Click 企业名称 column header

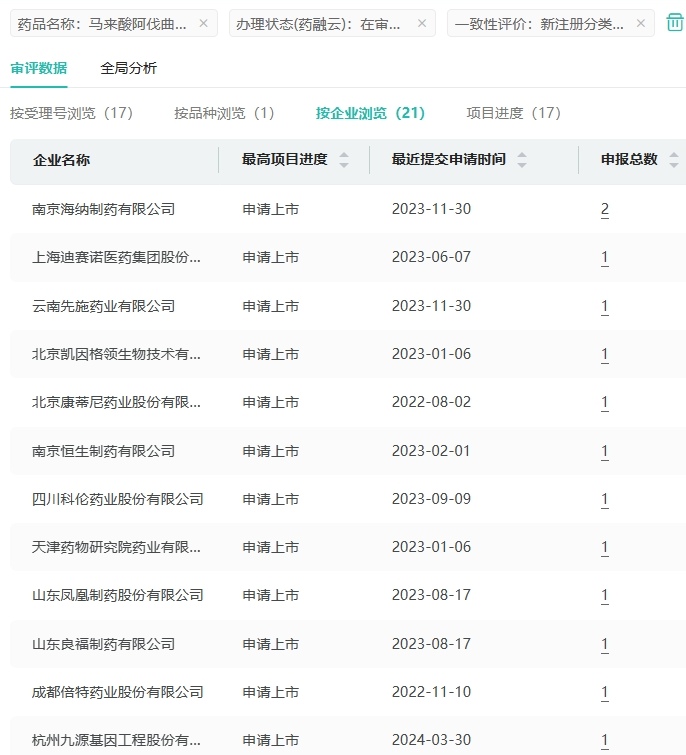pyautogui.click(x=61, y=160)
